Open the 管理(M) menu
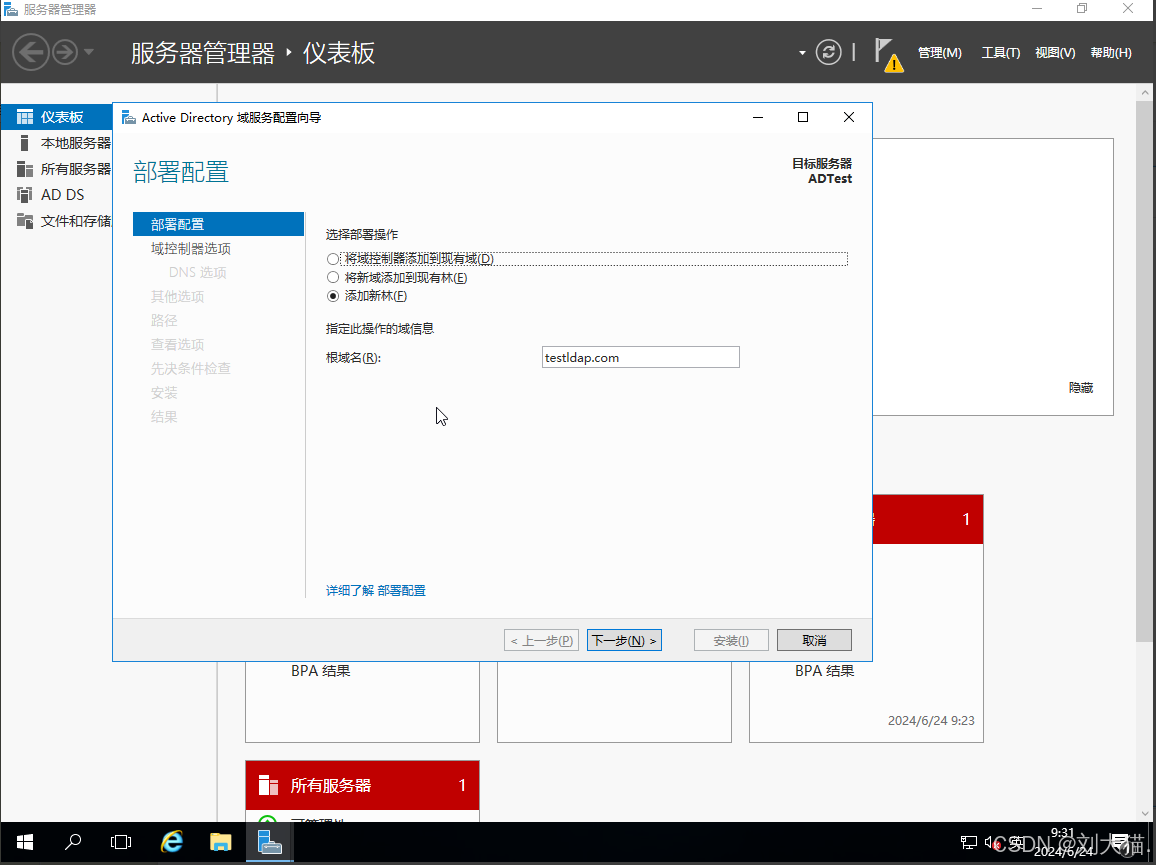 pyautogui.click(x=939, y=52)
